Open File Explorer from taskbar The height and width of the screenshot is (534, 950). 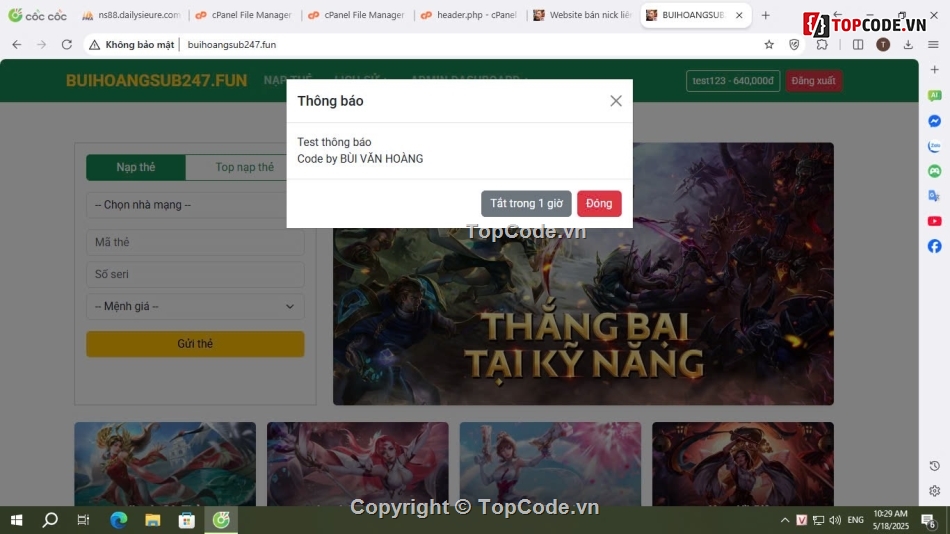pyautogui.click(x=153, y=519)
